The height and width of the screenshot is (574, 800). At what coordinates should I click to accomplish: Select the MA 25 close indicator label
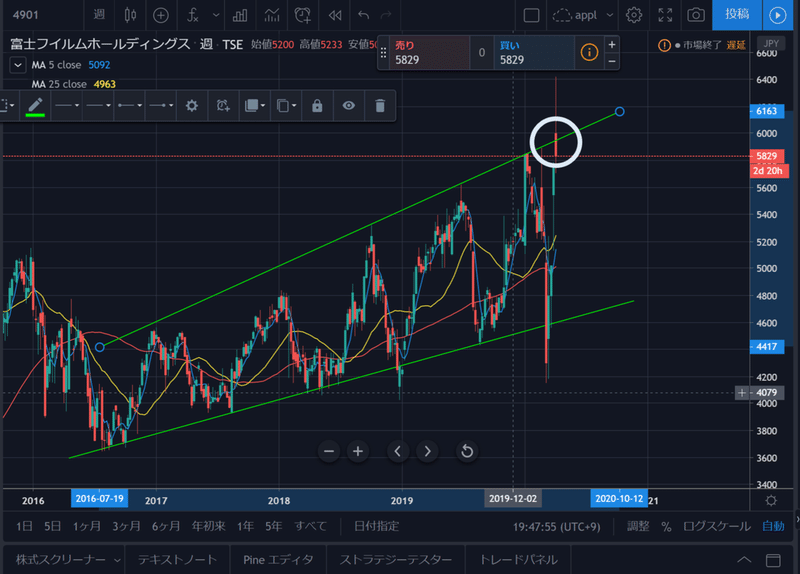click(59, 84)
